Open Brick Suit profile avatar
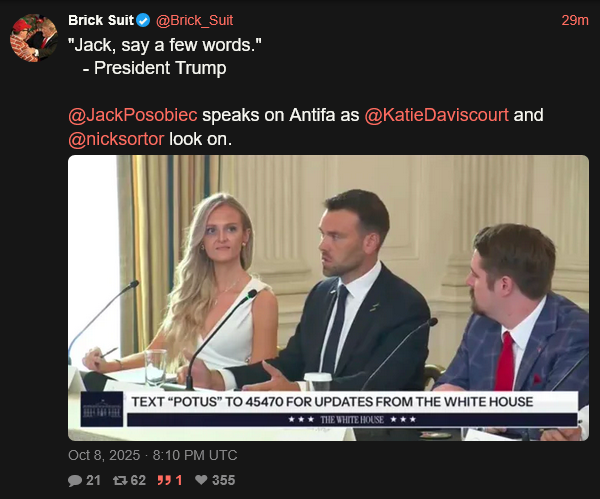 pyautogui.click(x=34, y=38)
